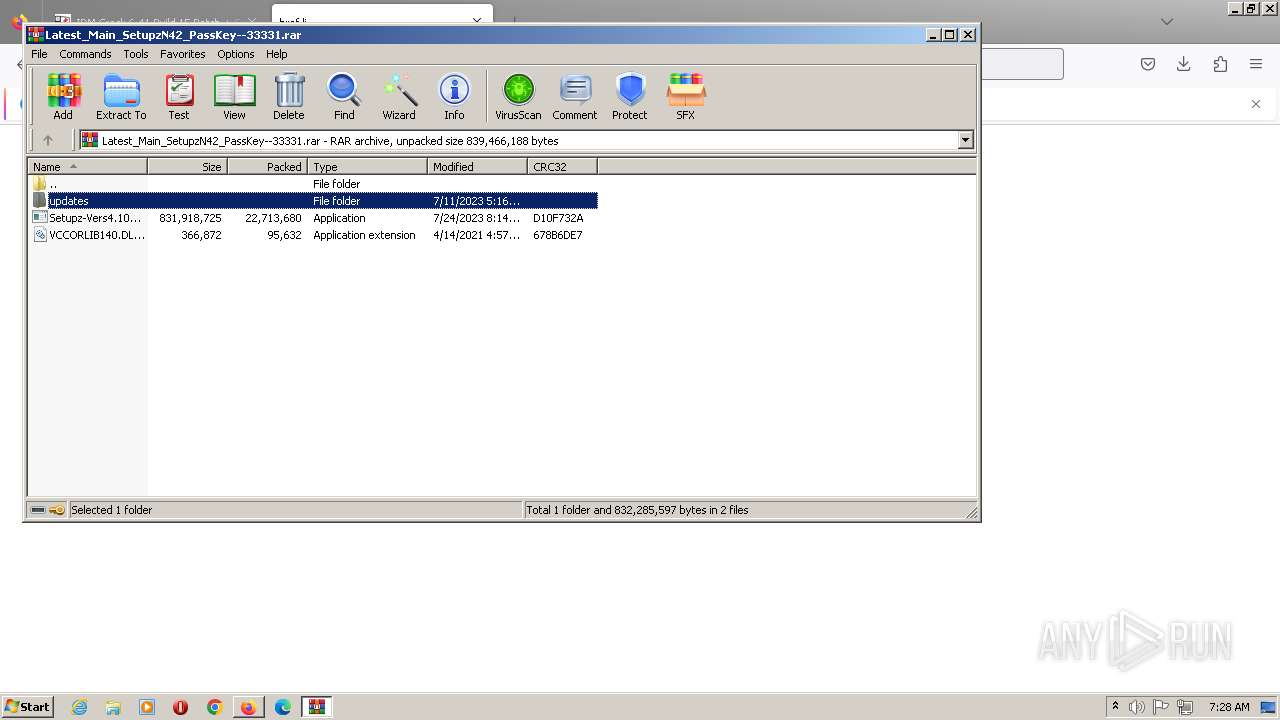Switch to Firefox in taskbar

pos(249,707)
